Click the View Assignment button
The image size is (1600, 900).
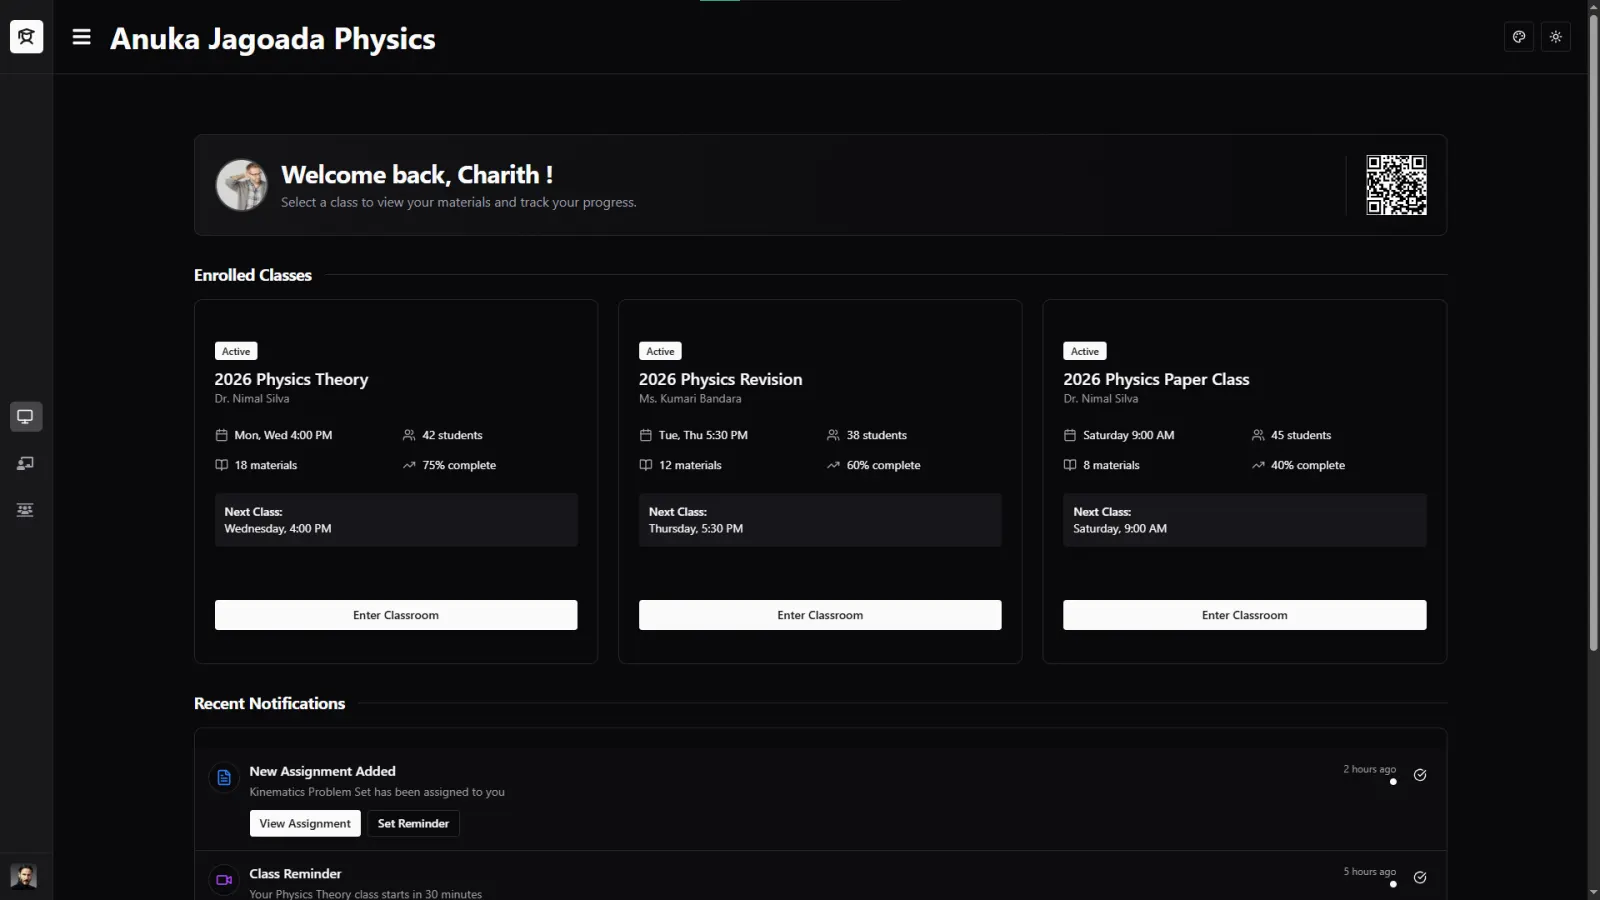[305, 823]
